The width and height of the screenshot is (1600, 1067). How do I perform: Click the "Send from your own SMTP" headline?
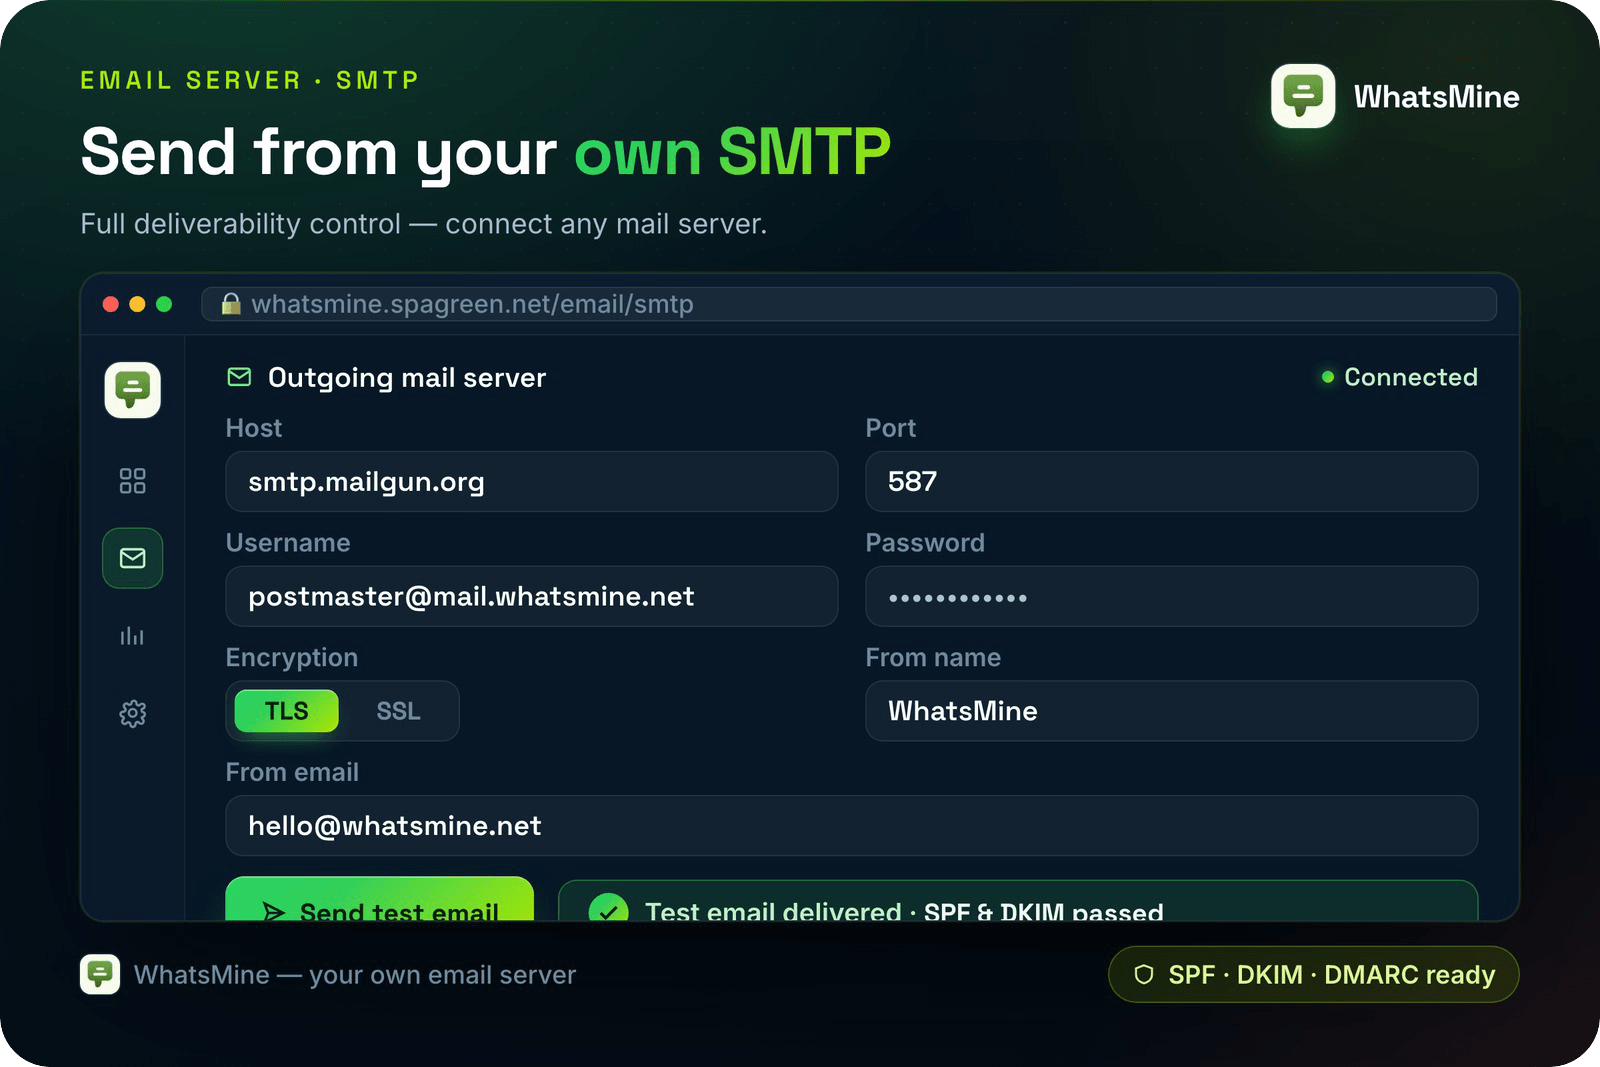[485, 153]
